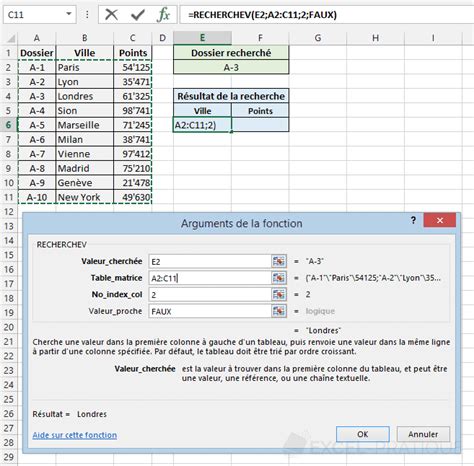This screenshot has height=466, width=474.
Task: Select column C header
Action: (x=133, y=38)
